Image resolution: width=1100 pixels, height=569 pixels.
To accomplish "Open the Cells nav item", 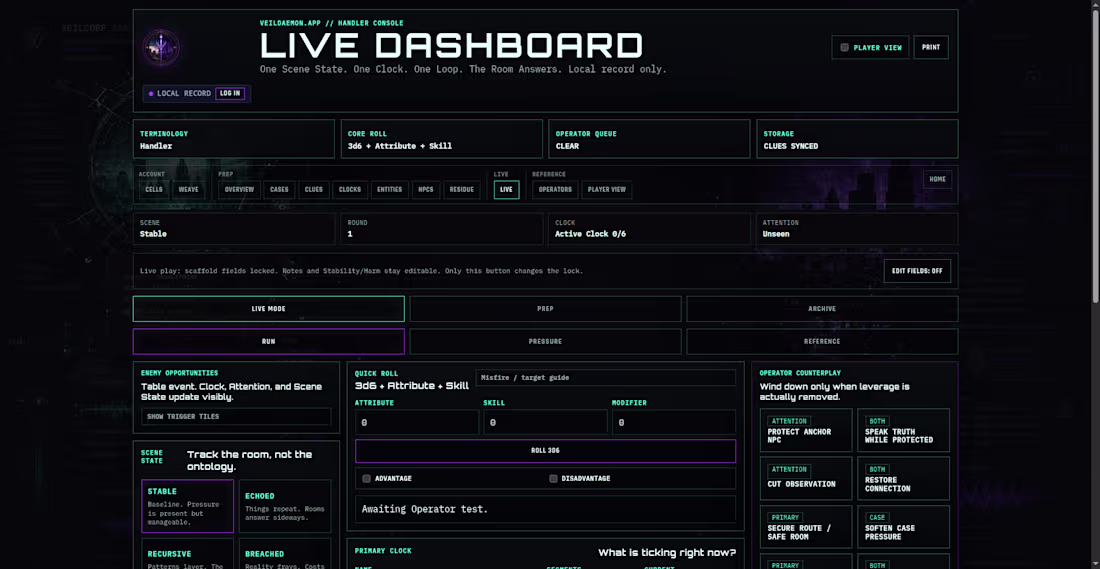I will (154, 189).
